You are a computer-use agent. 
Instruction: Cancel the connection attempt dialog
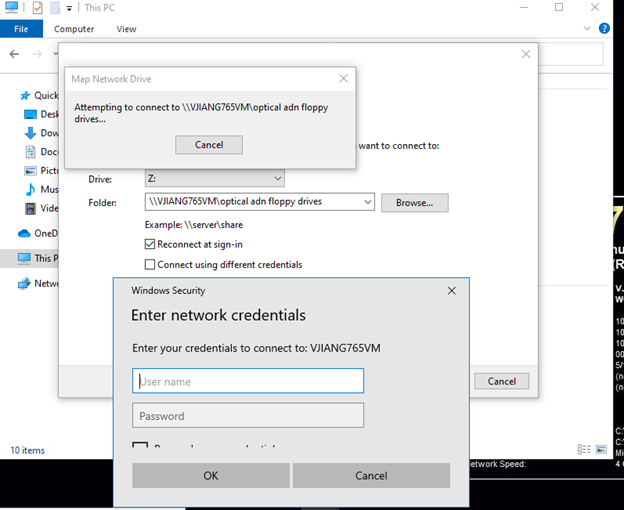(209, 145)
